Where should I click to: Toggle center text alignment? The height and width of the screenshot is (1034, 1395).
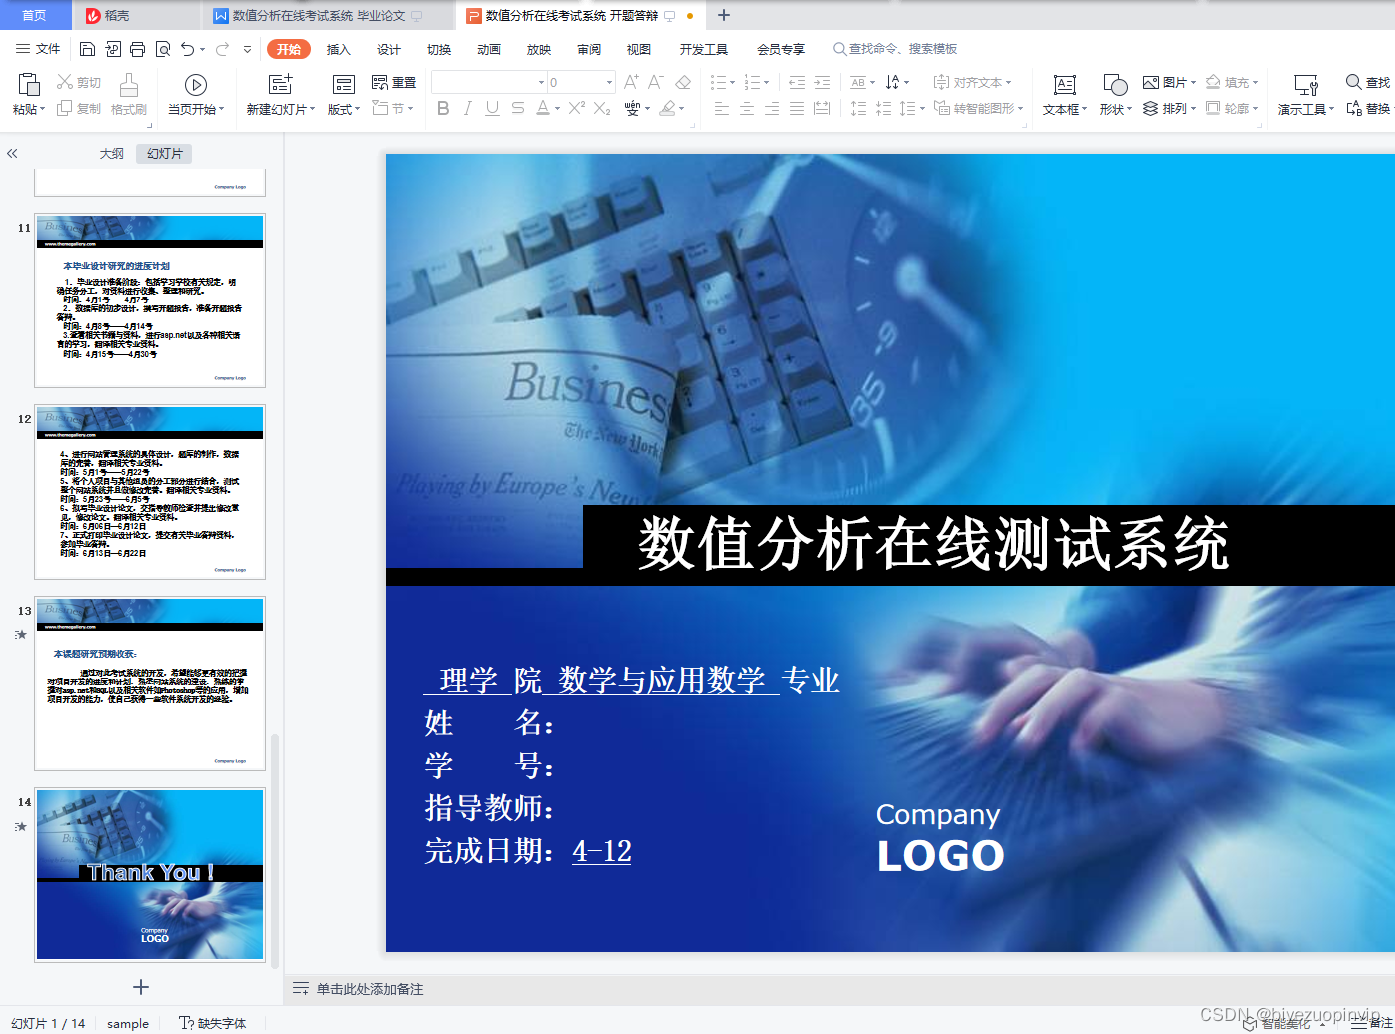pos(747,108)
